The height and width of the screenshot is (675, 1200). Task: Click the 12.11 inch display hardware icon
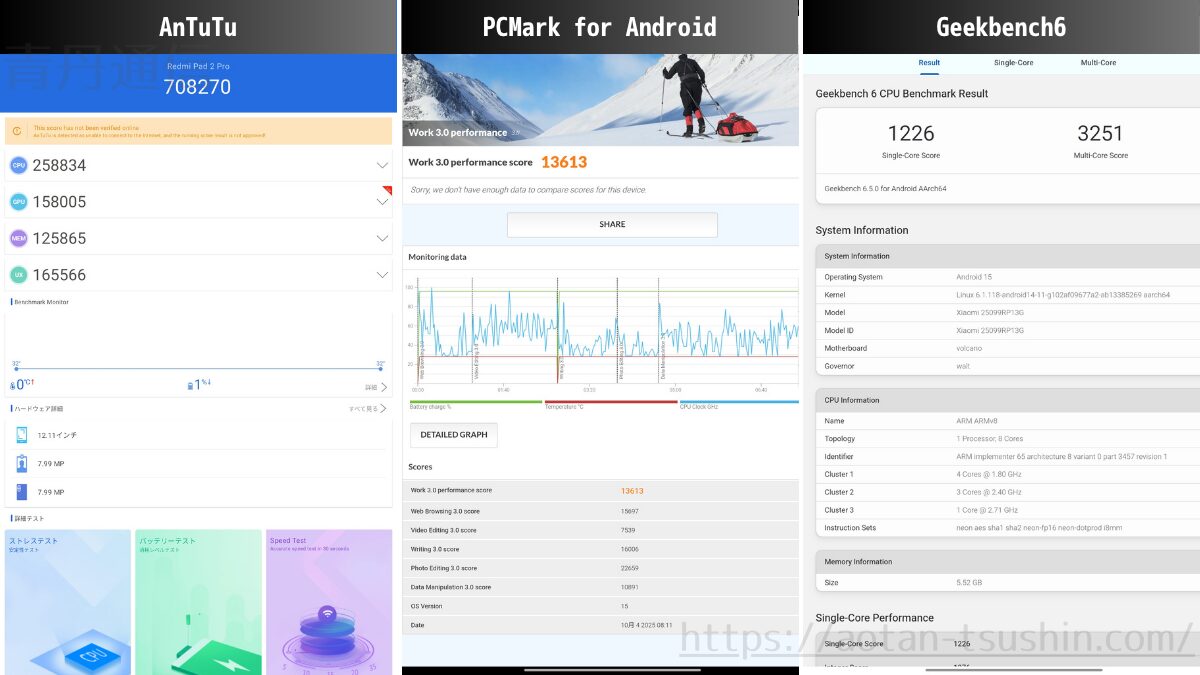coord(22,435)
